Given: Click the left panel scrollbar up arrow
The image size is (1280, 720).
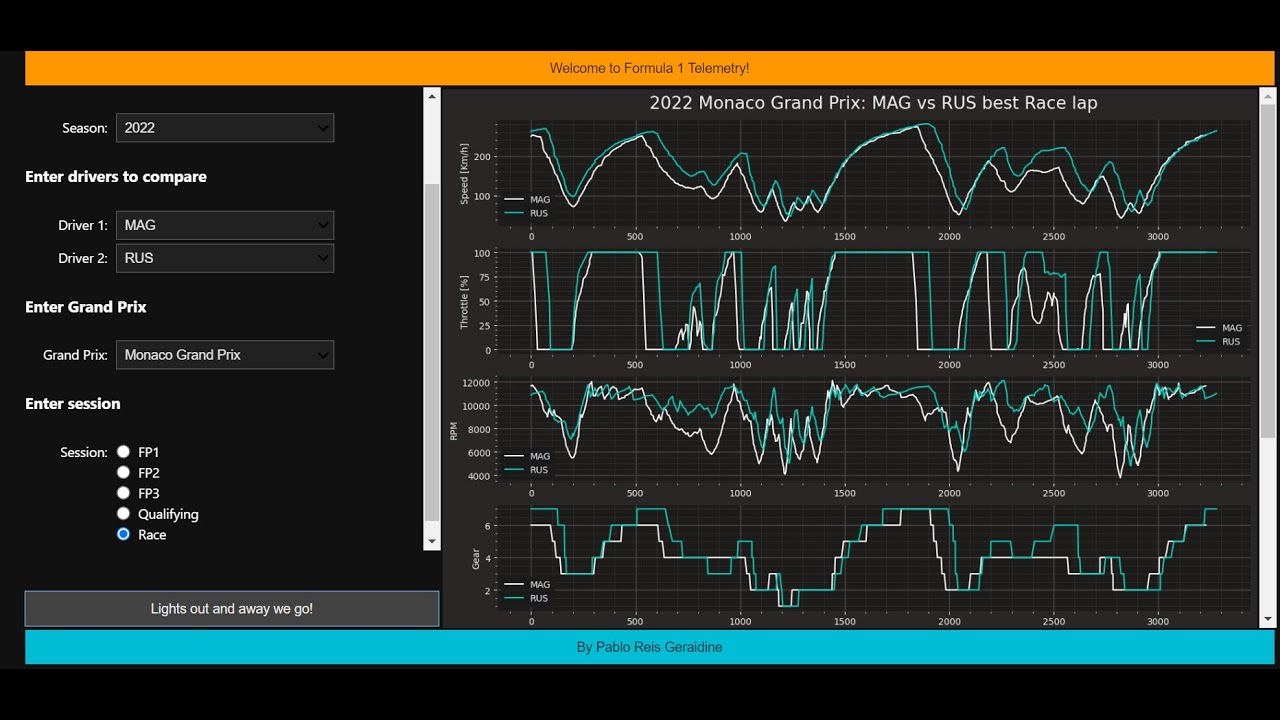Looking at the screenshot, I should 432,96.
